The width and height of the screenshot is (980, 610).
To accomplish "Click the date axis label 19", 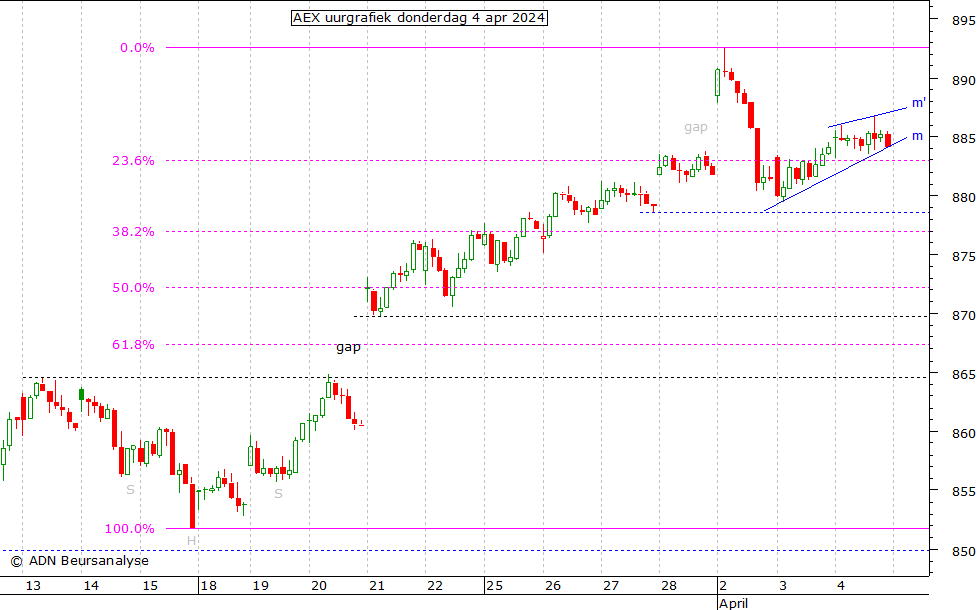I will click(x=261, y=586).
